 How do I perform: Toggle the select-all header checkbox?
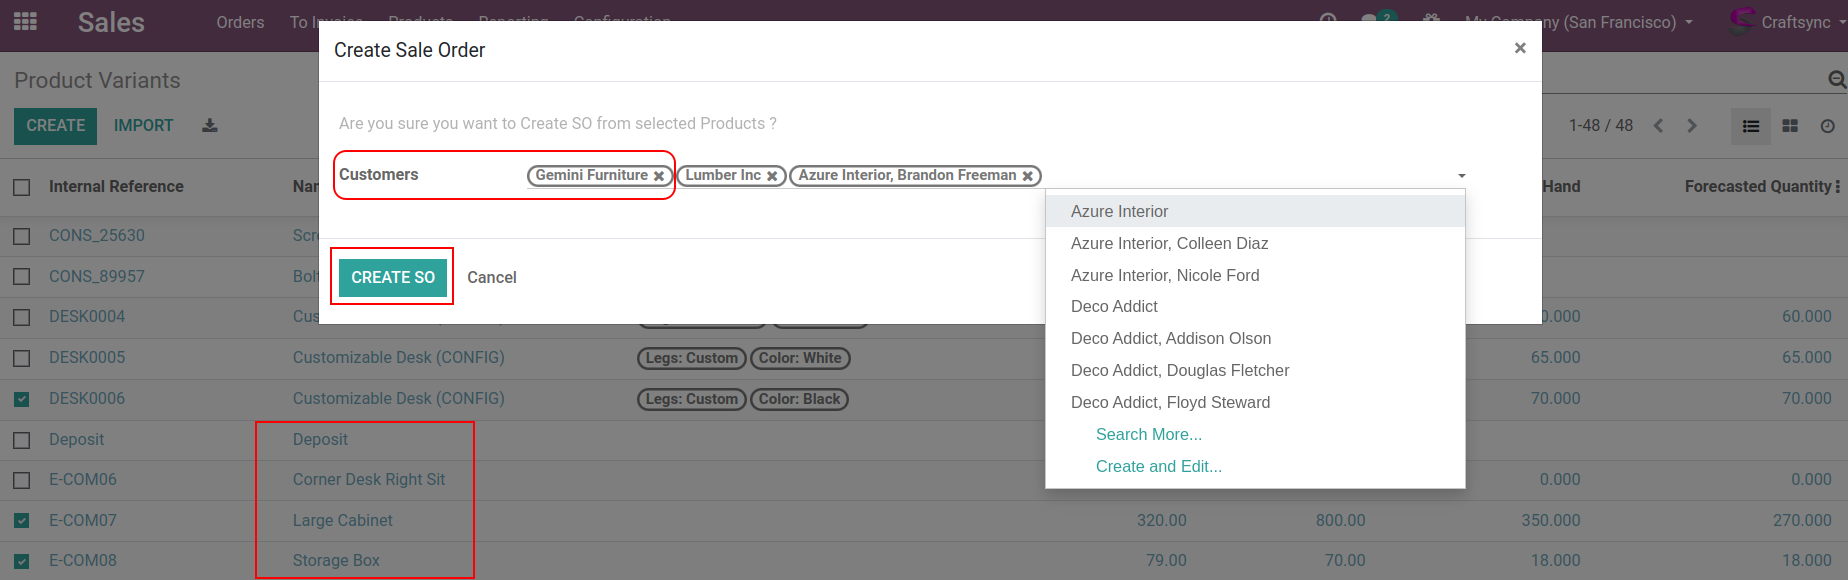(22, 187)
